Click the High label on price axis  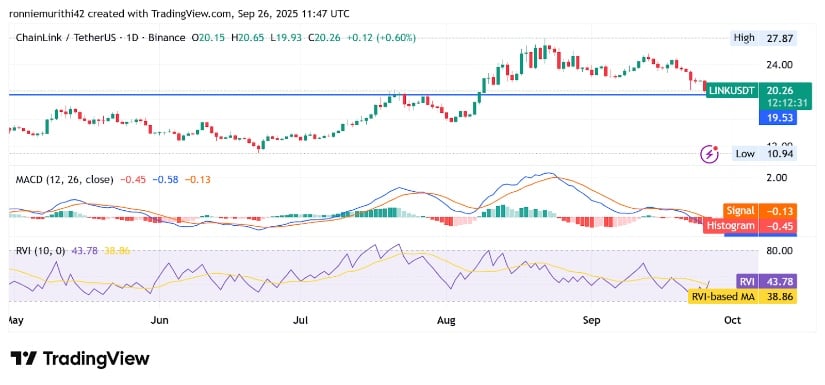(744, 38)
